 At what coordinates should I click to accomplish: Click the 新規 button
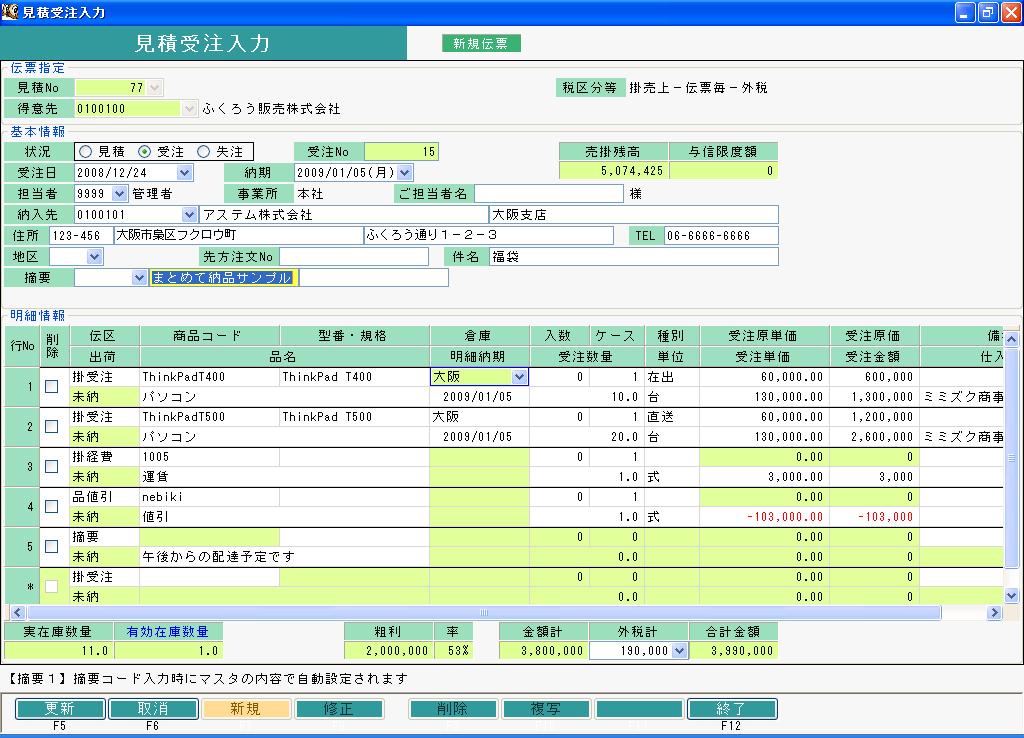pyautogui.click(x=246, y=709)
